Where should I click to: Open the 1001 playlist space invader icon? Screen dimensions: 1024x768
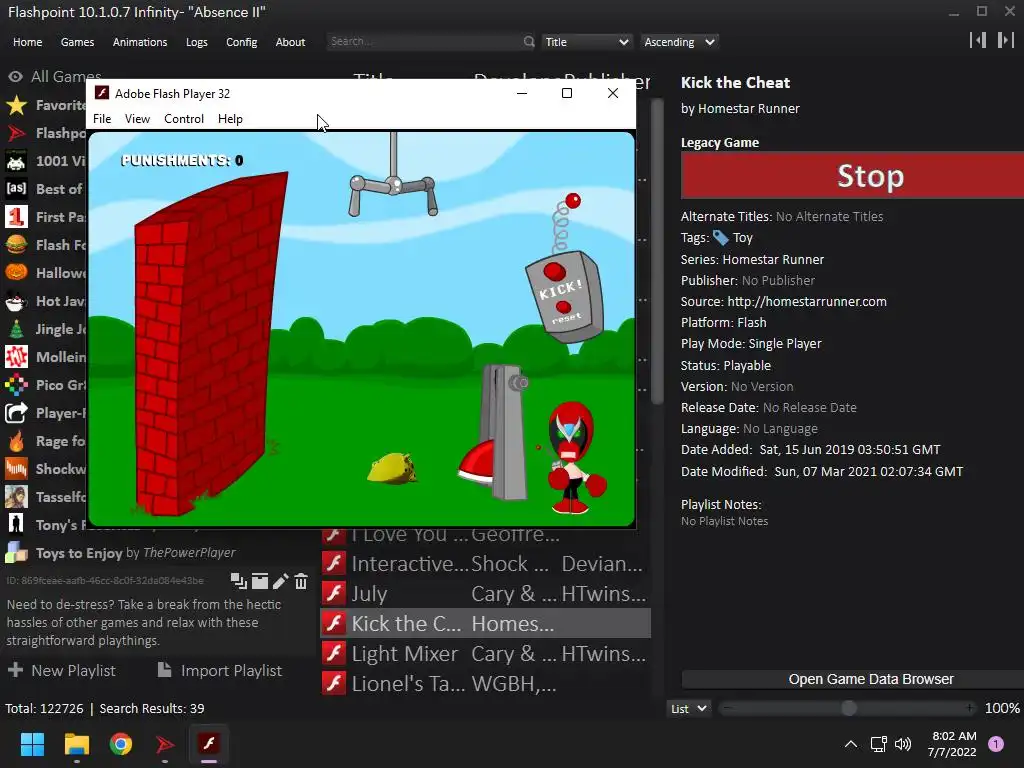pyautogui.click(x=16, y=161)
